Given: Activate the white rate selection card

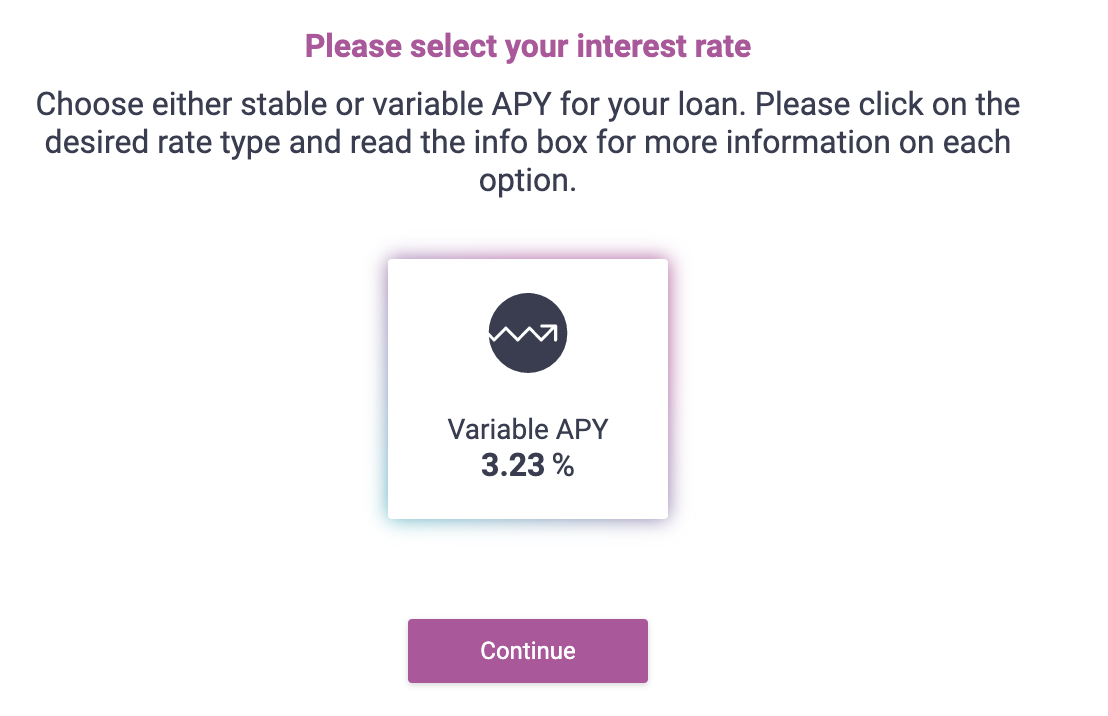Looking at the screenshot, I should pos(528,389).
